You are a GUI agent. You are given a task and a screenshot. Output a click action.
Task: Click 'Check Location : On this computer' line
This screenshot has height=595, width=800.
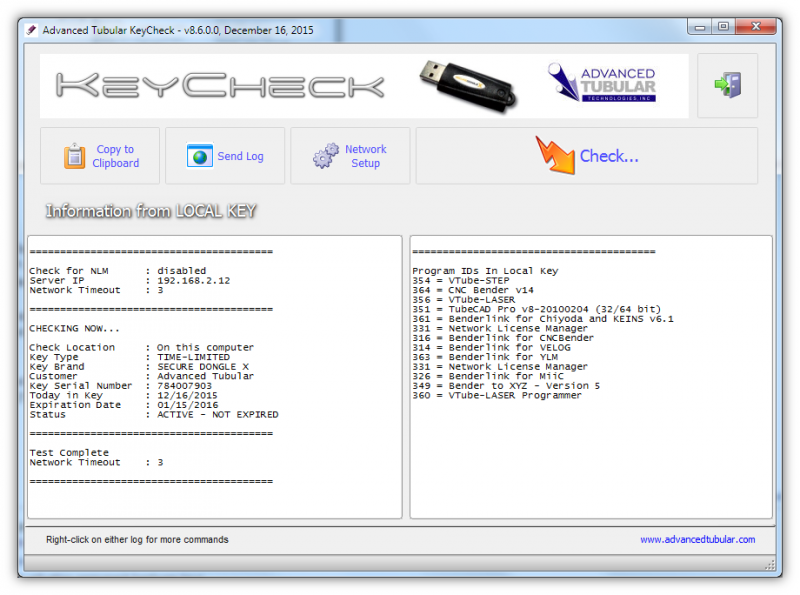pos(141,348)
